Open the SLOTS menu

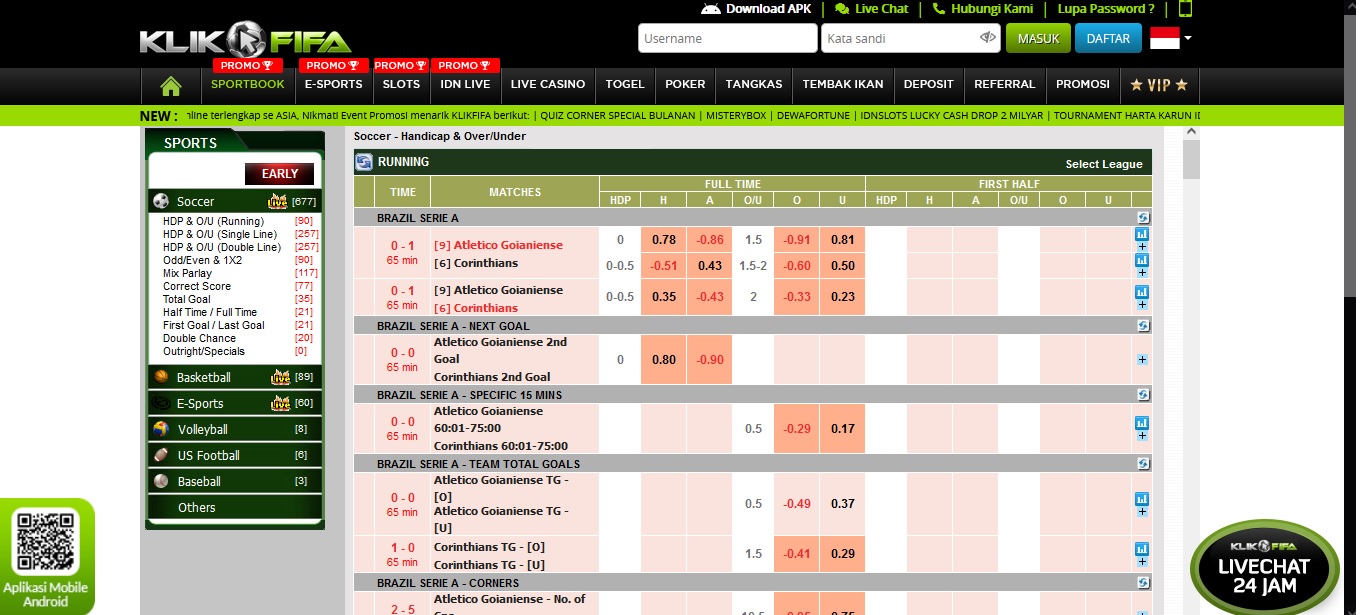tap(401, 84)
